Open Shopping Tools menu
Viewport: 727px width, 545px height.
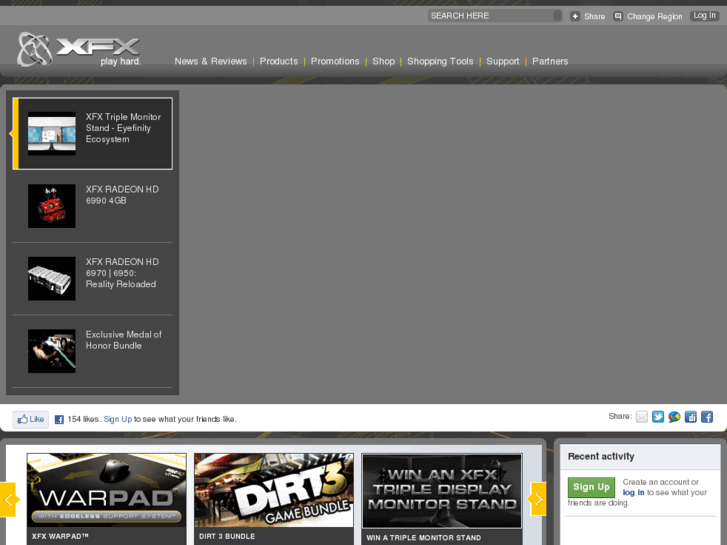pos(440,61)
